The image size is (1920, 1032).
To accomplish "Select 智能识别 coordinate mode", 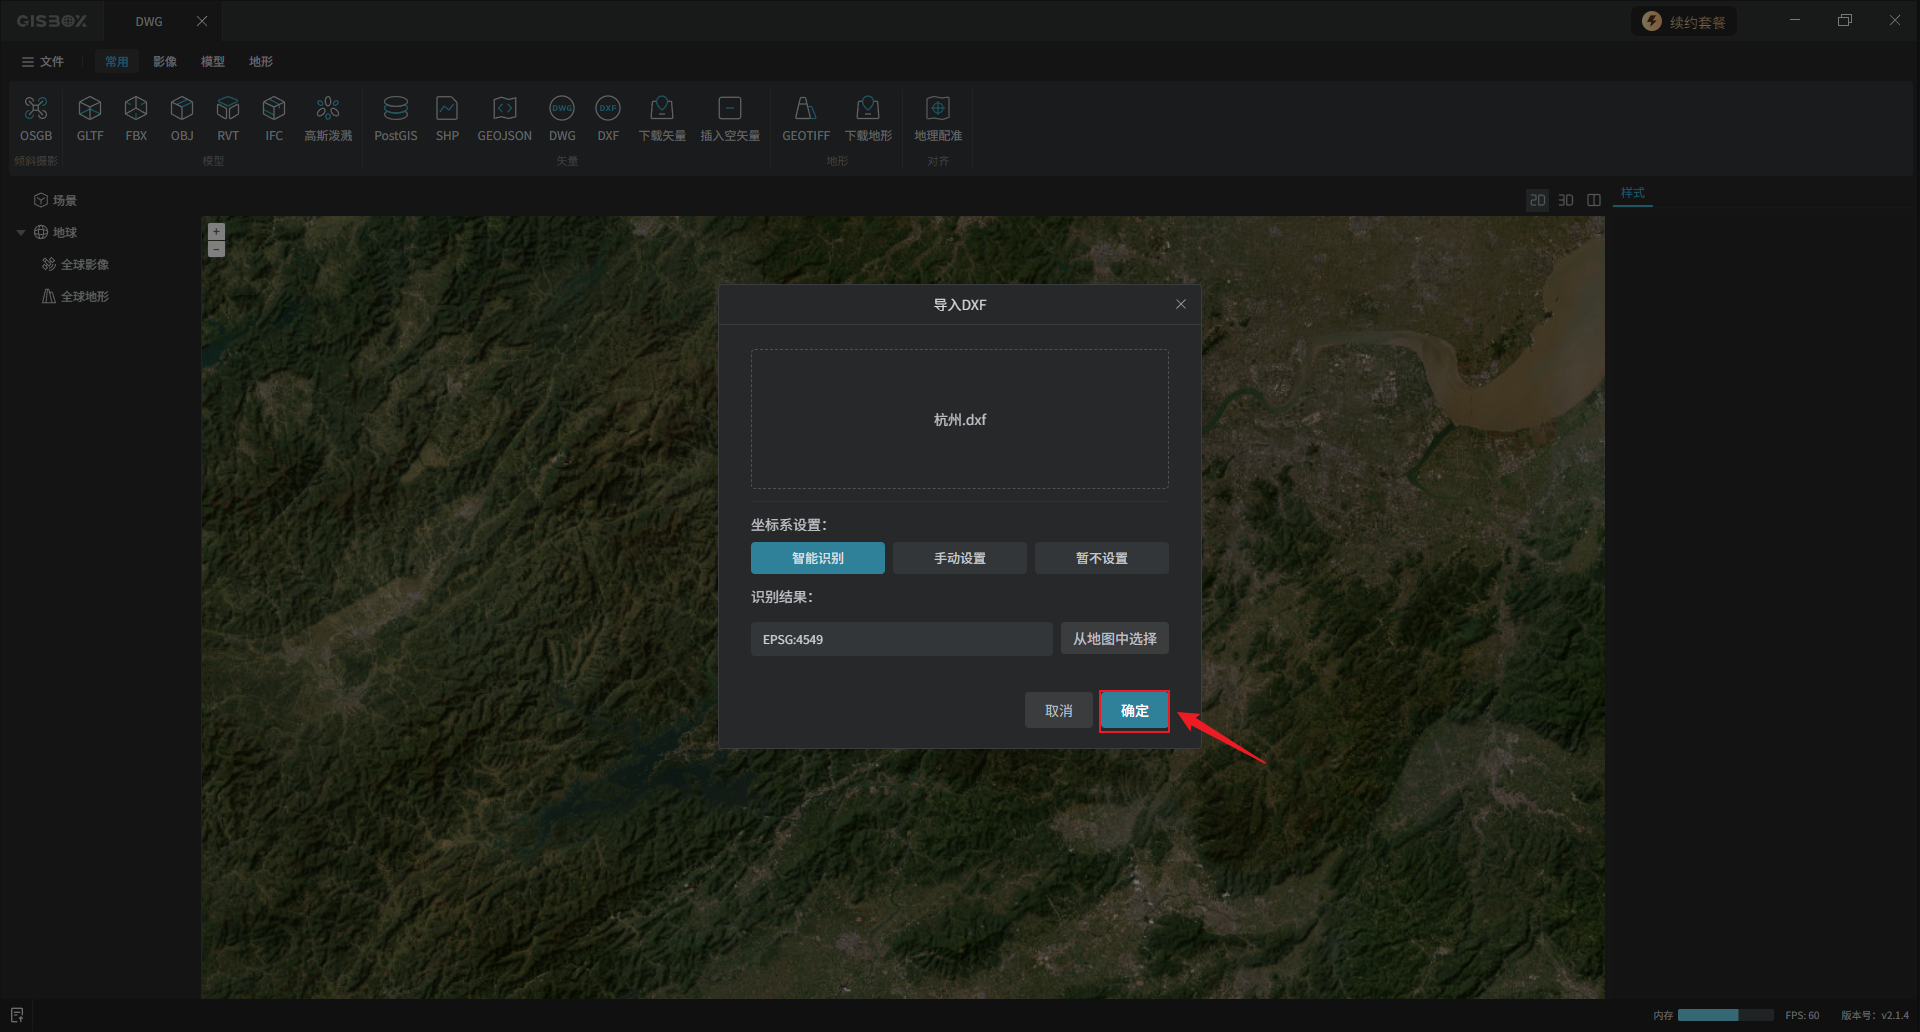I will click(x=817, y=558).
